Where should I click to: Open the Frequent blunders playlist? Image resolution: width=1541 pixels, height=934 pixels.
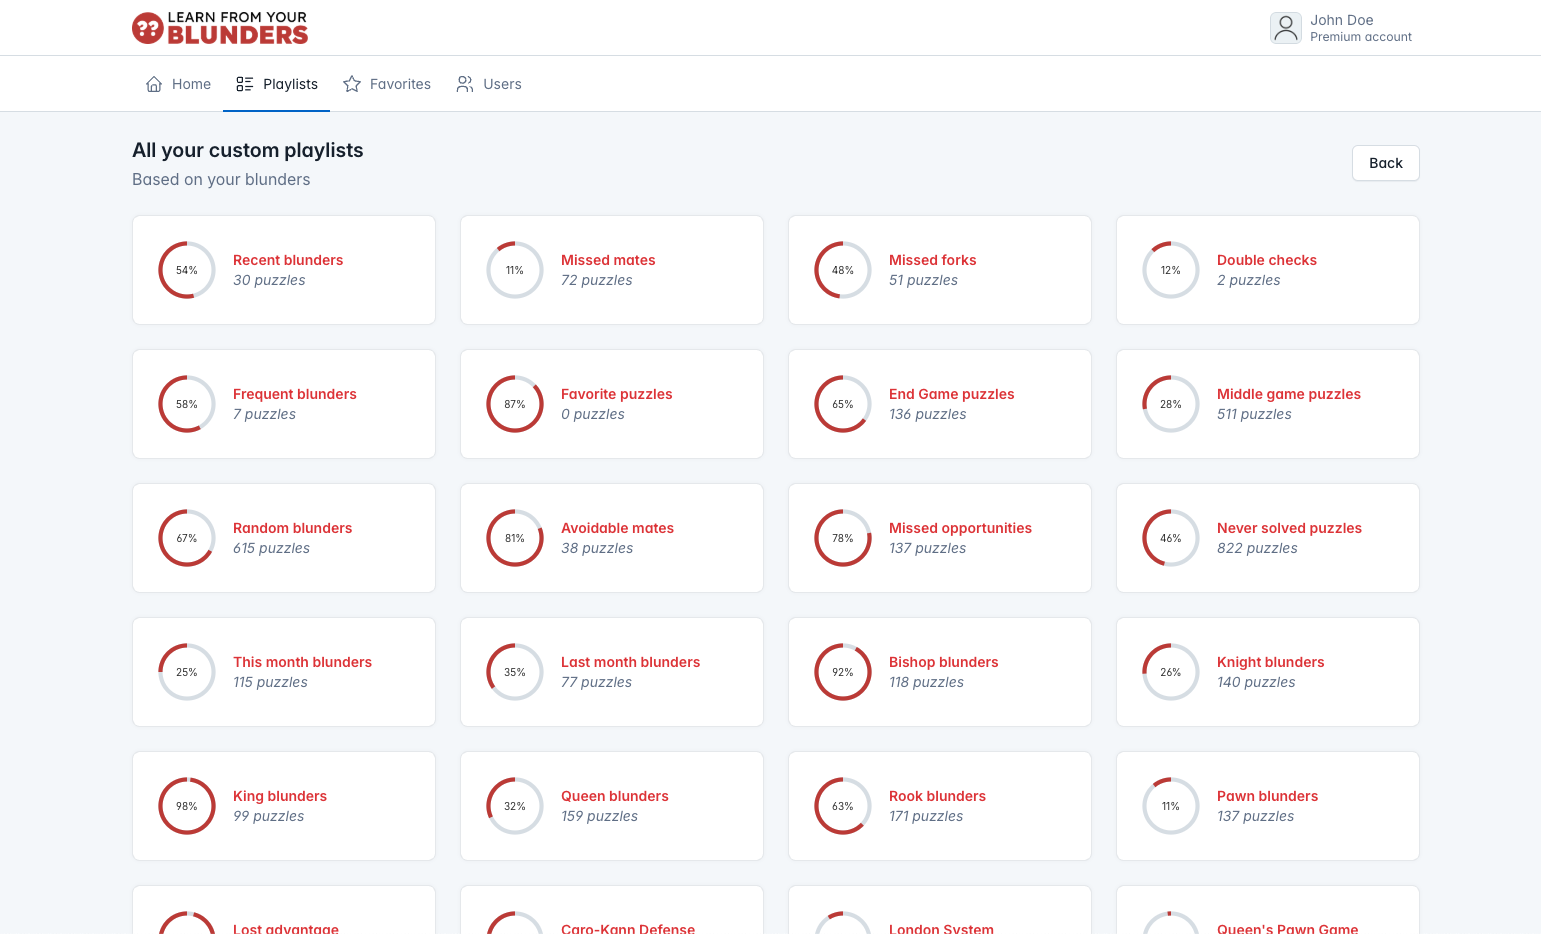click(x=284, y=404)
